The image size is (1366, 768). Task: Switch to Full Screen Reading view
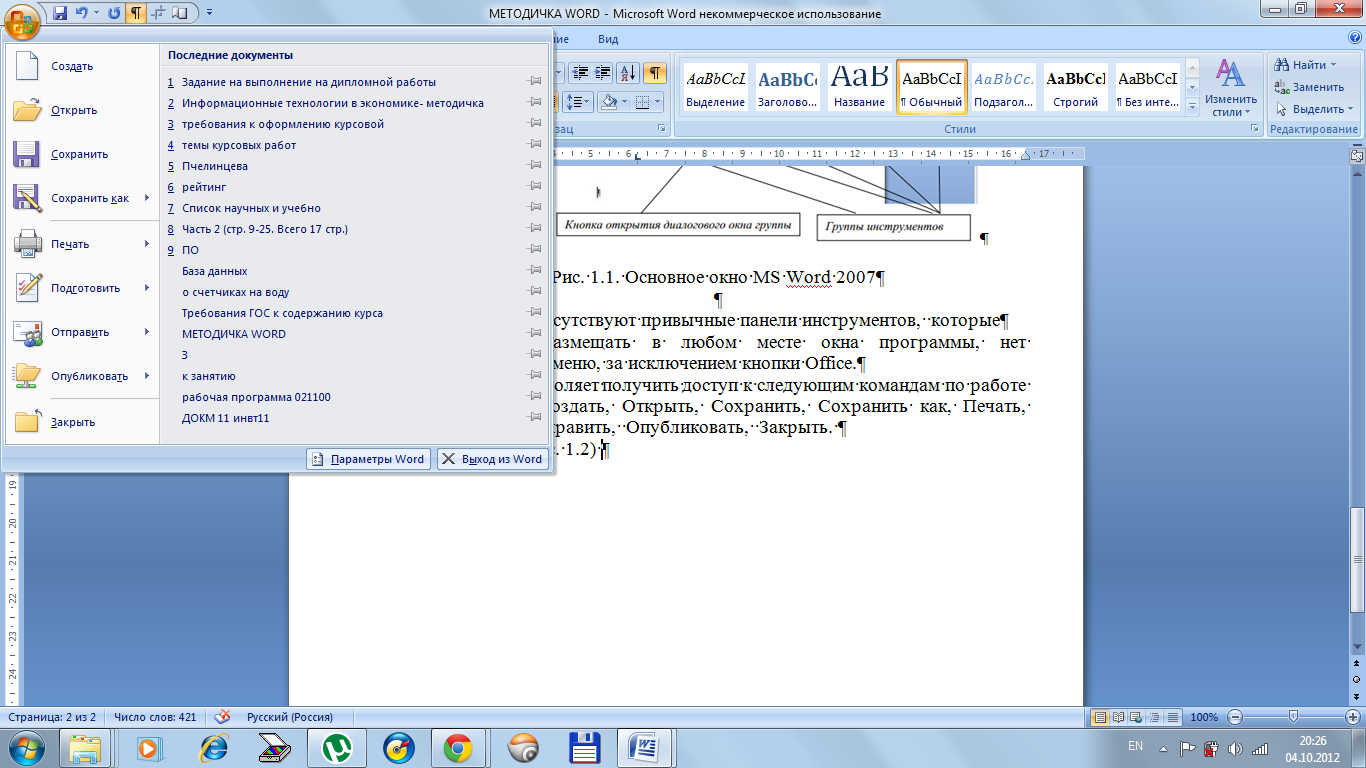coord(1119,717)
